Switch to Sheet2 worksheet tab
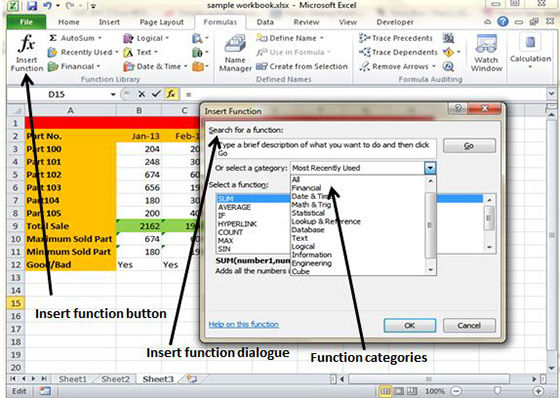The height and width of the screenshot is (398, 560). pyautogui.click(x=115, y=379)
